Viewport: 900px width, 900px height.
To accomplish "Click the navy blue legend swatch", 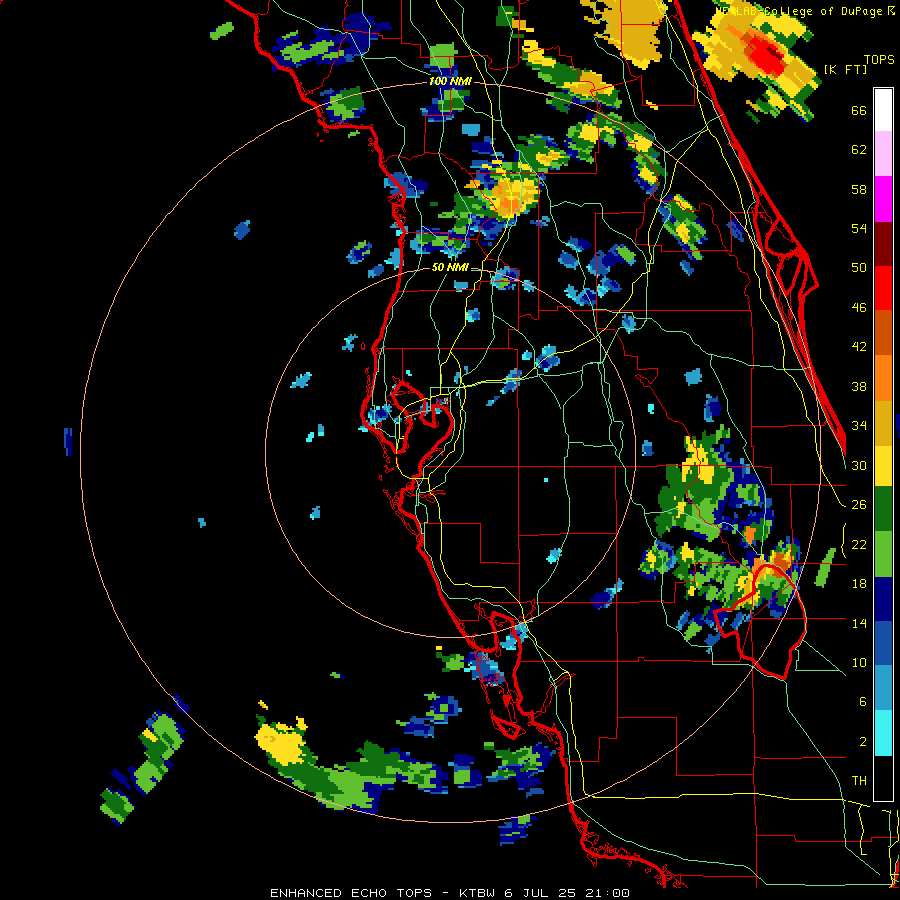I will [883, 599].
